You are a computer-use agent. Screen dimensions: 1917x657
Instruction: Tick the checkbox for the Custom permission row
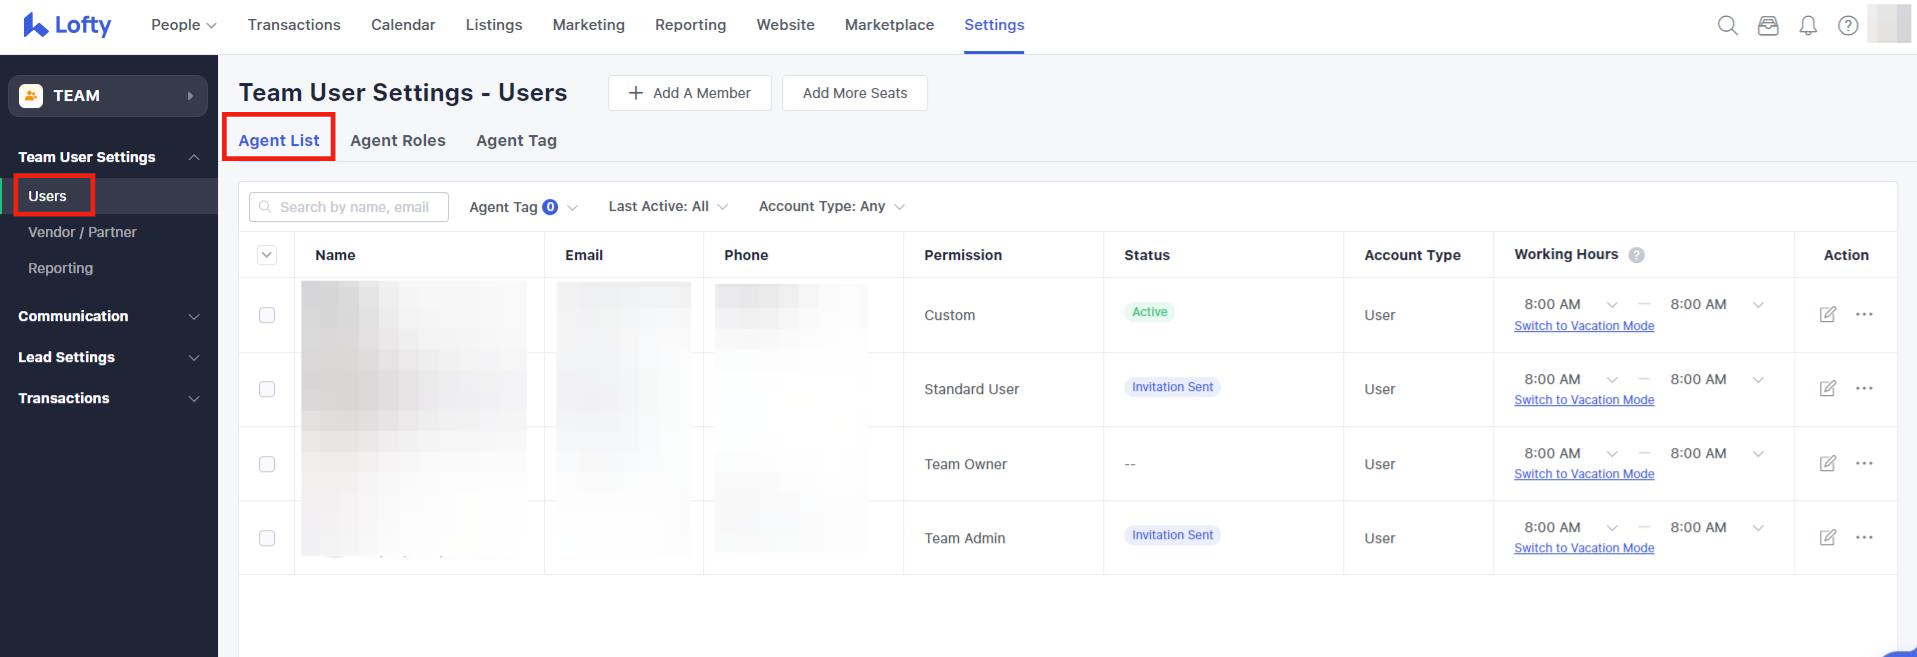(267, 315)
